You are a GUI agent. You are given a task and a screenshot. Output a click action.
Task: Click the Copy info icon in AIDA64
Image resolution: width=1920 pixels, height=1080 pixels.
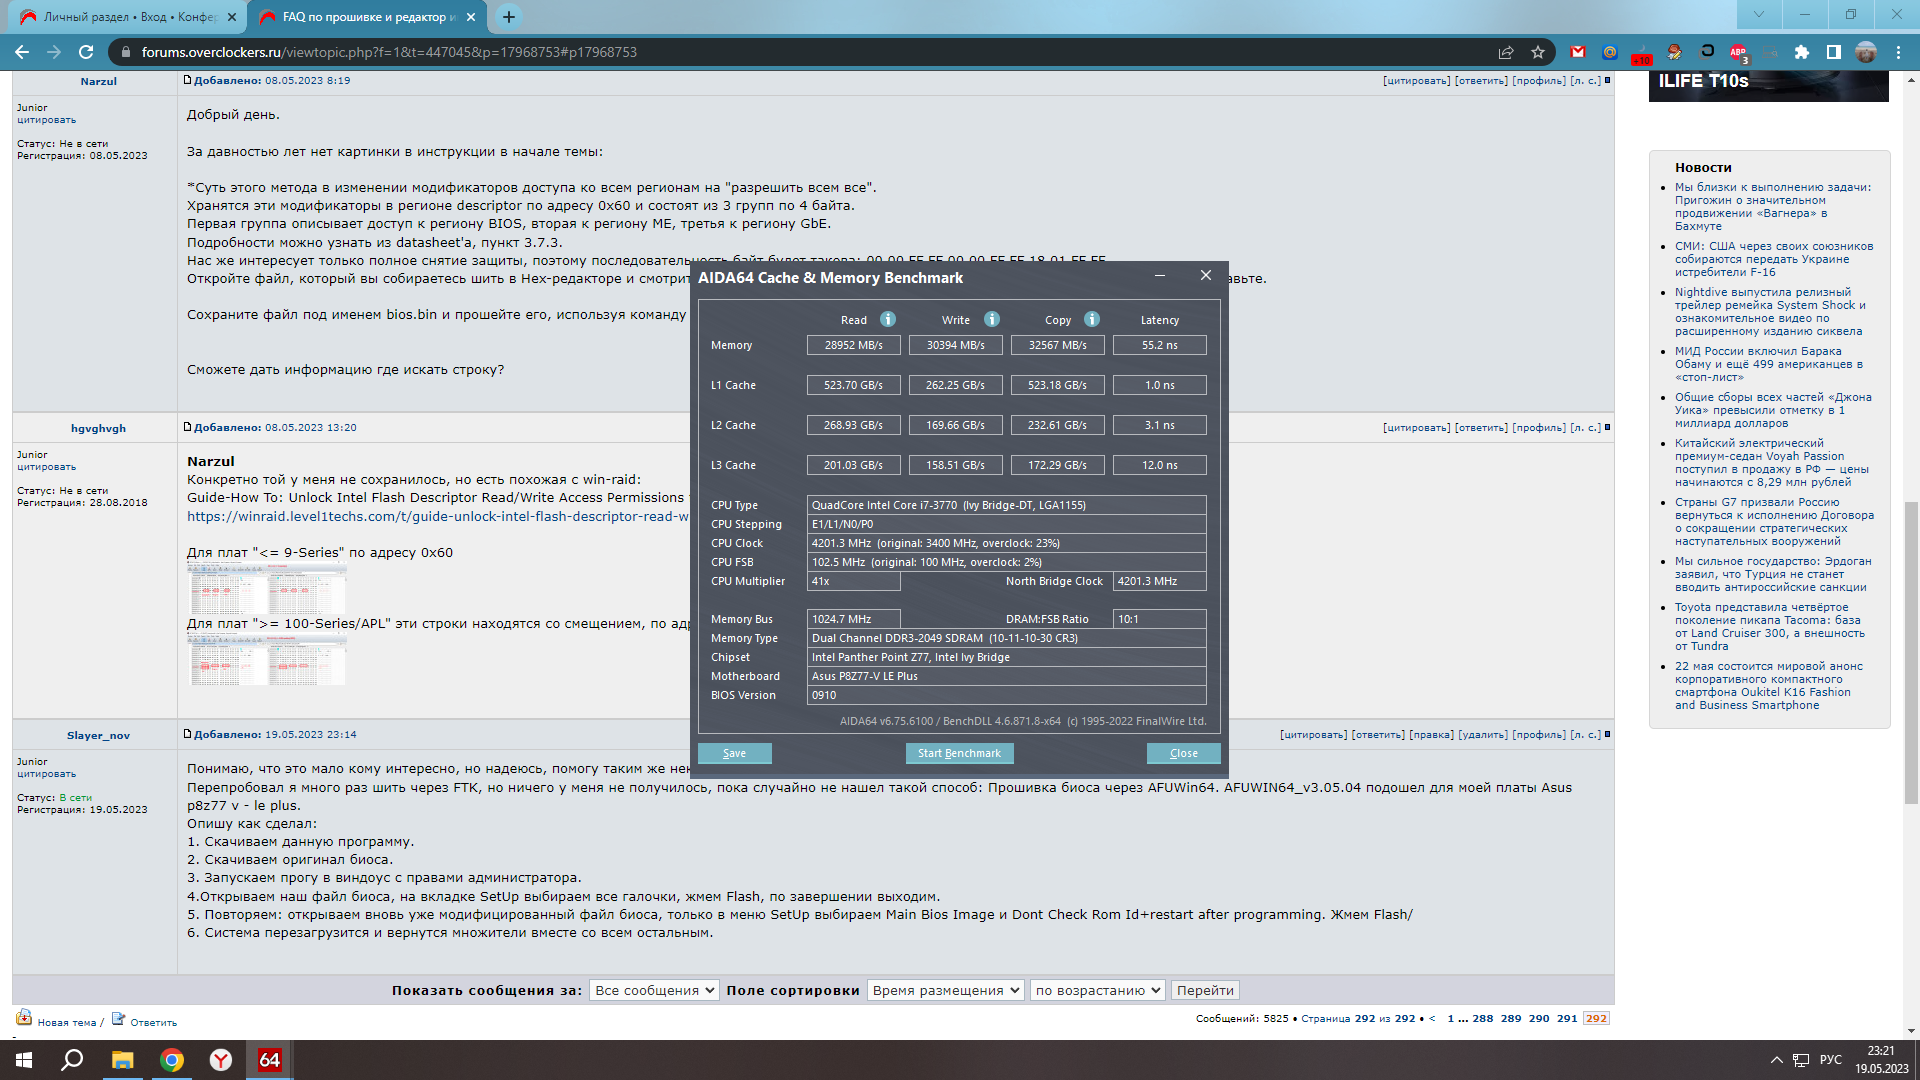pyautogui.click(x=1092, y=319)
